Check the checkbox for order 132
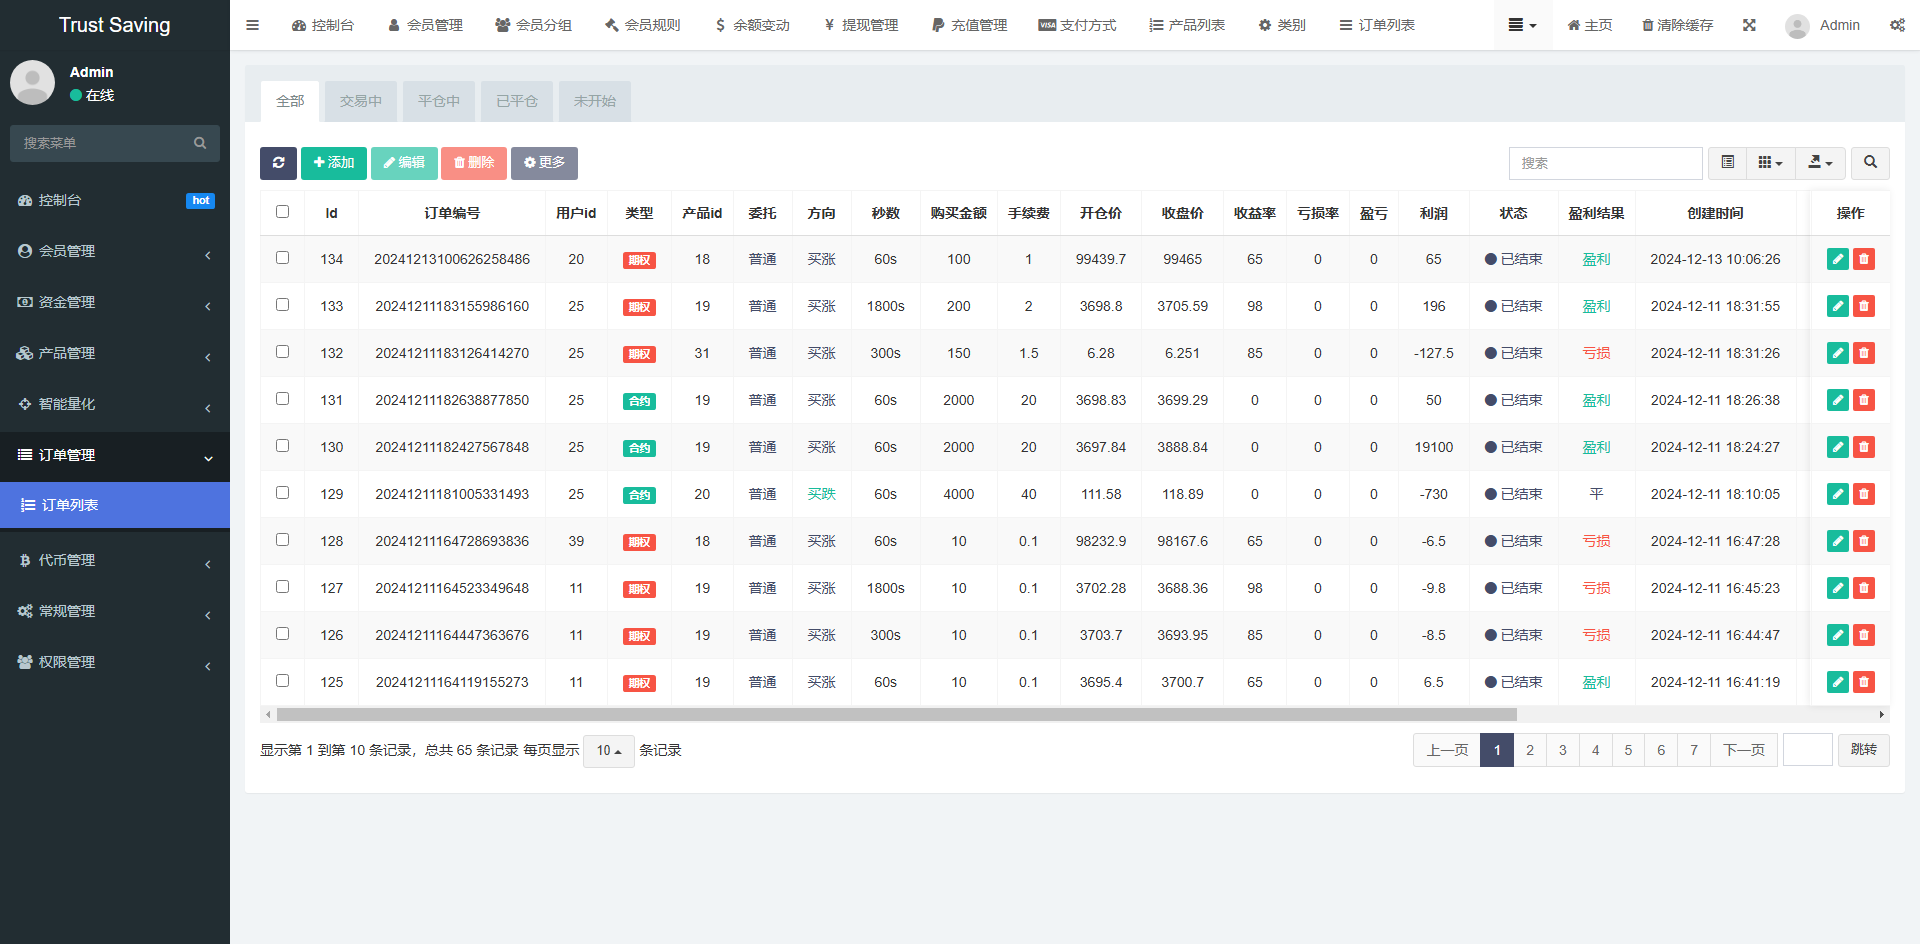 point(282,352)
